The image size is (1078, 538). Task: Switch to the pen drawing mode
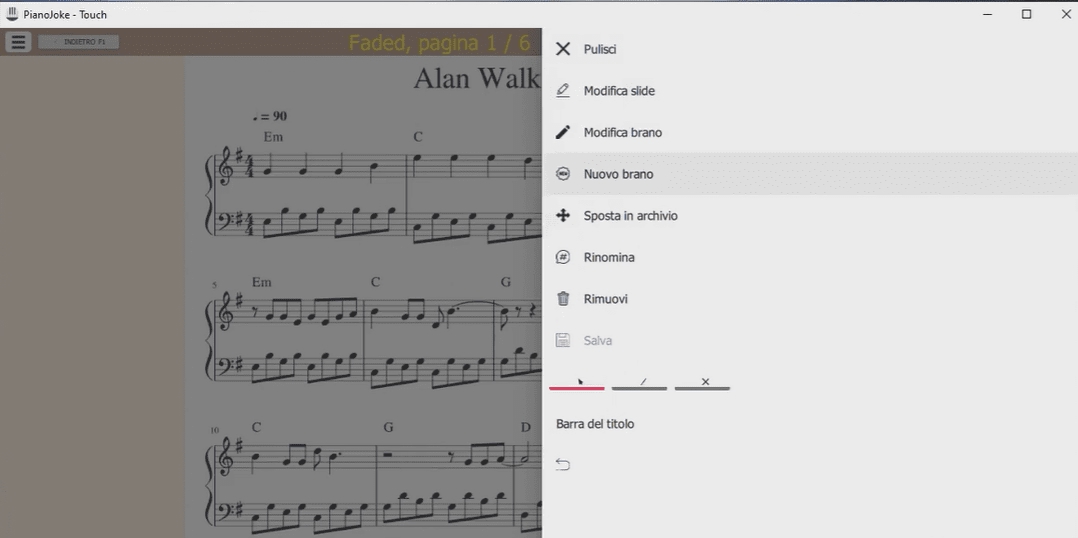click(640, 382)
